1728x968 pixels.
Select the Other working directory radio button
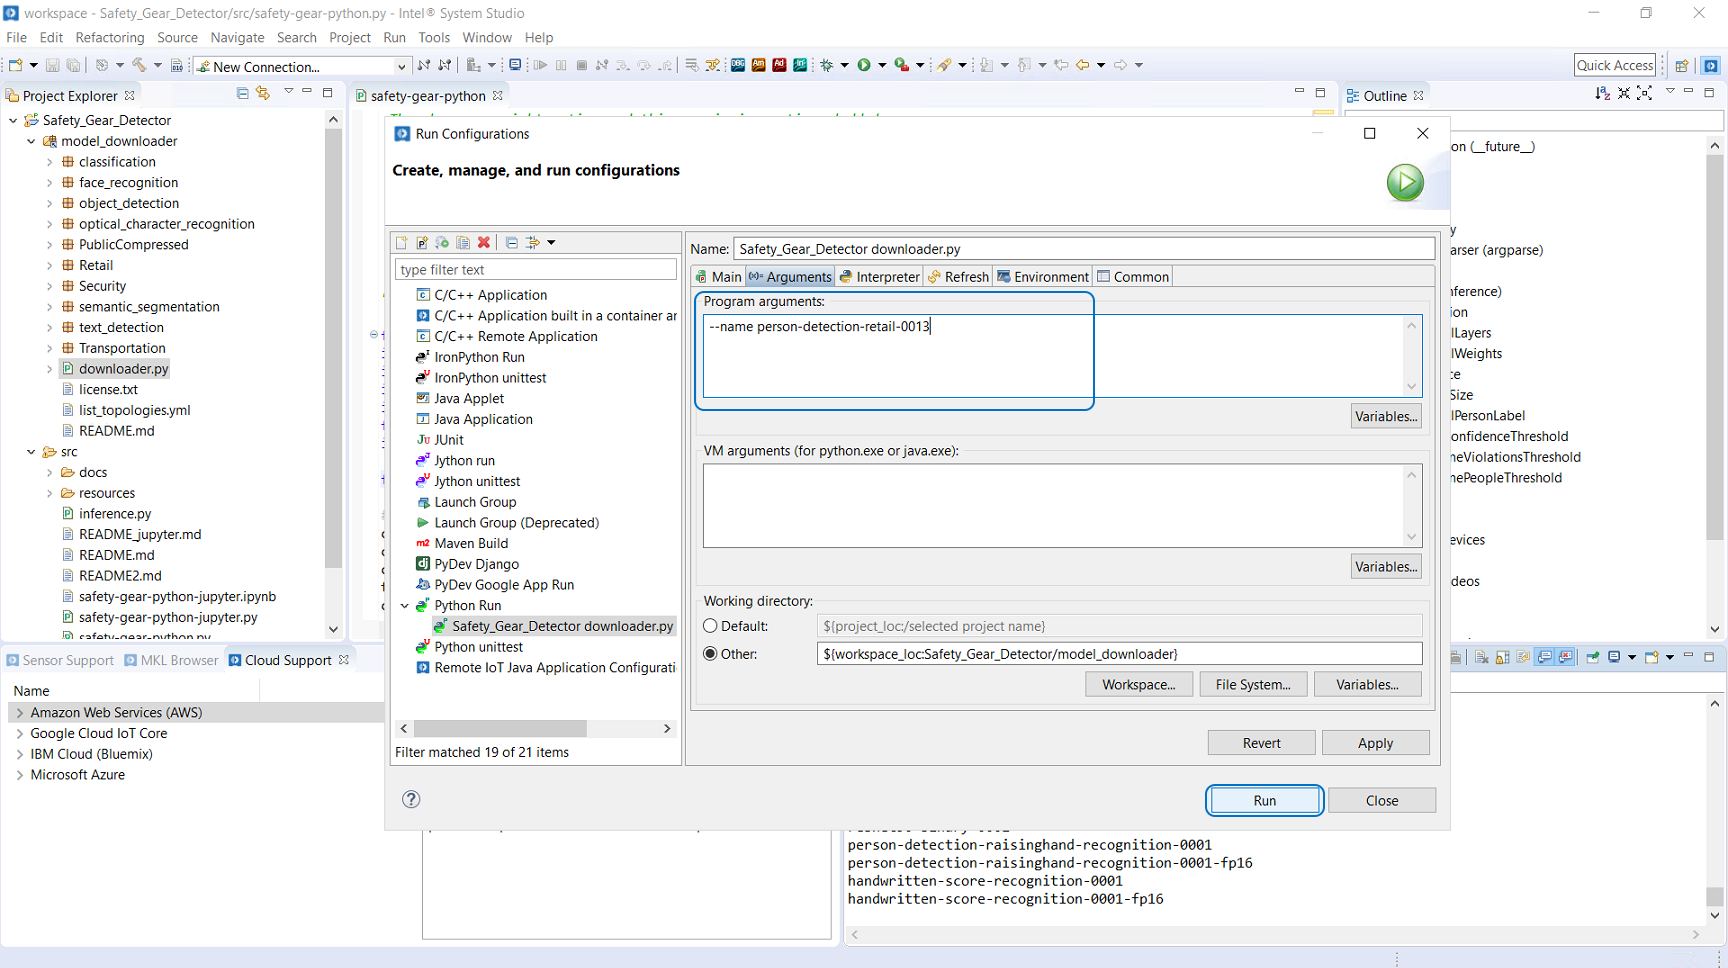[x=710, y=654]
